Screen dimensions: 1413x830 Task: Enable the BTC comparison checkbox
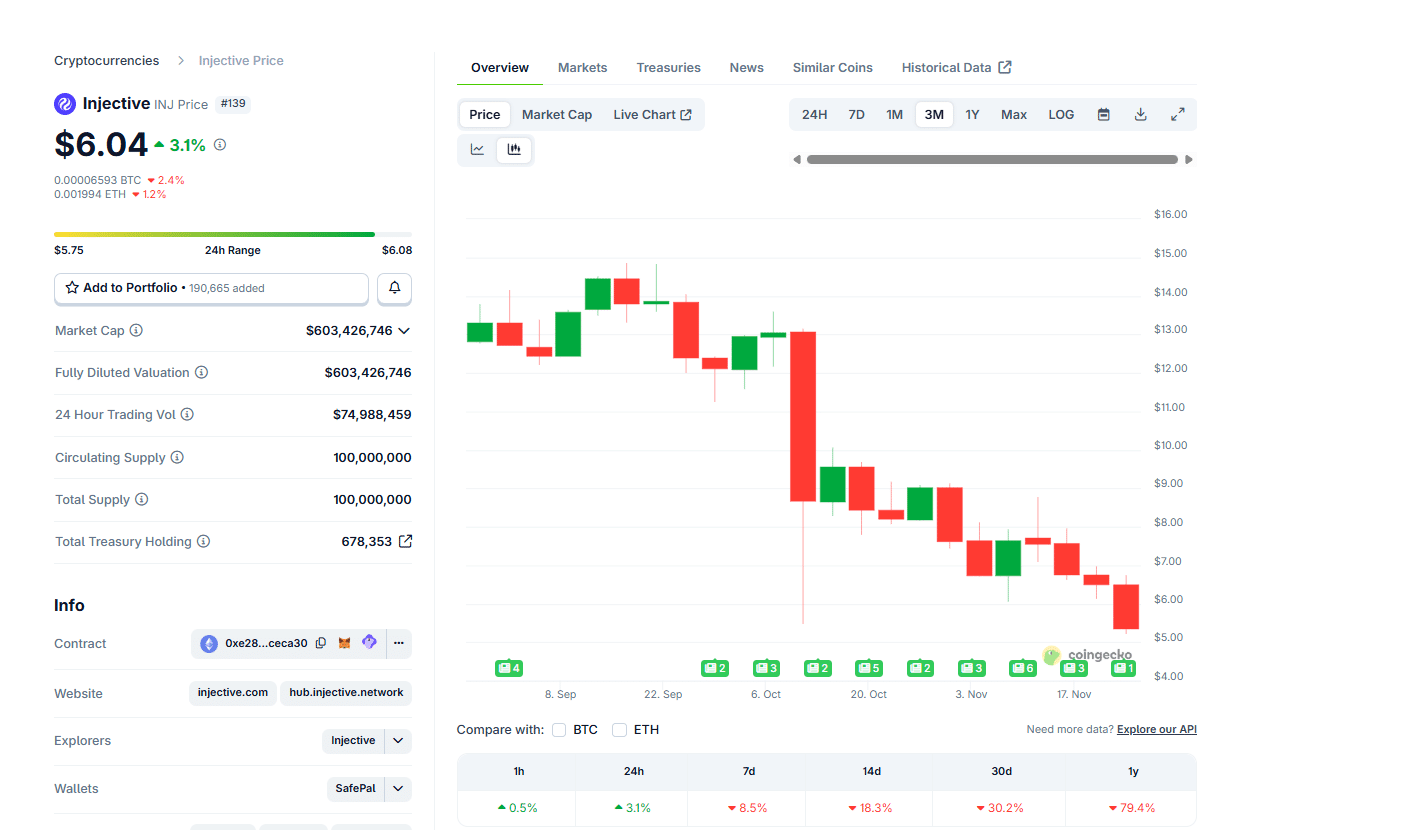click(559, 730)
